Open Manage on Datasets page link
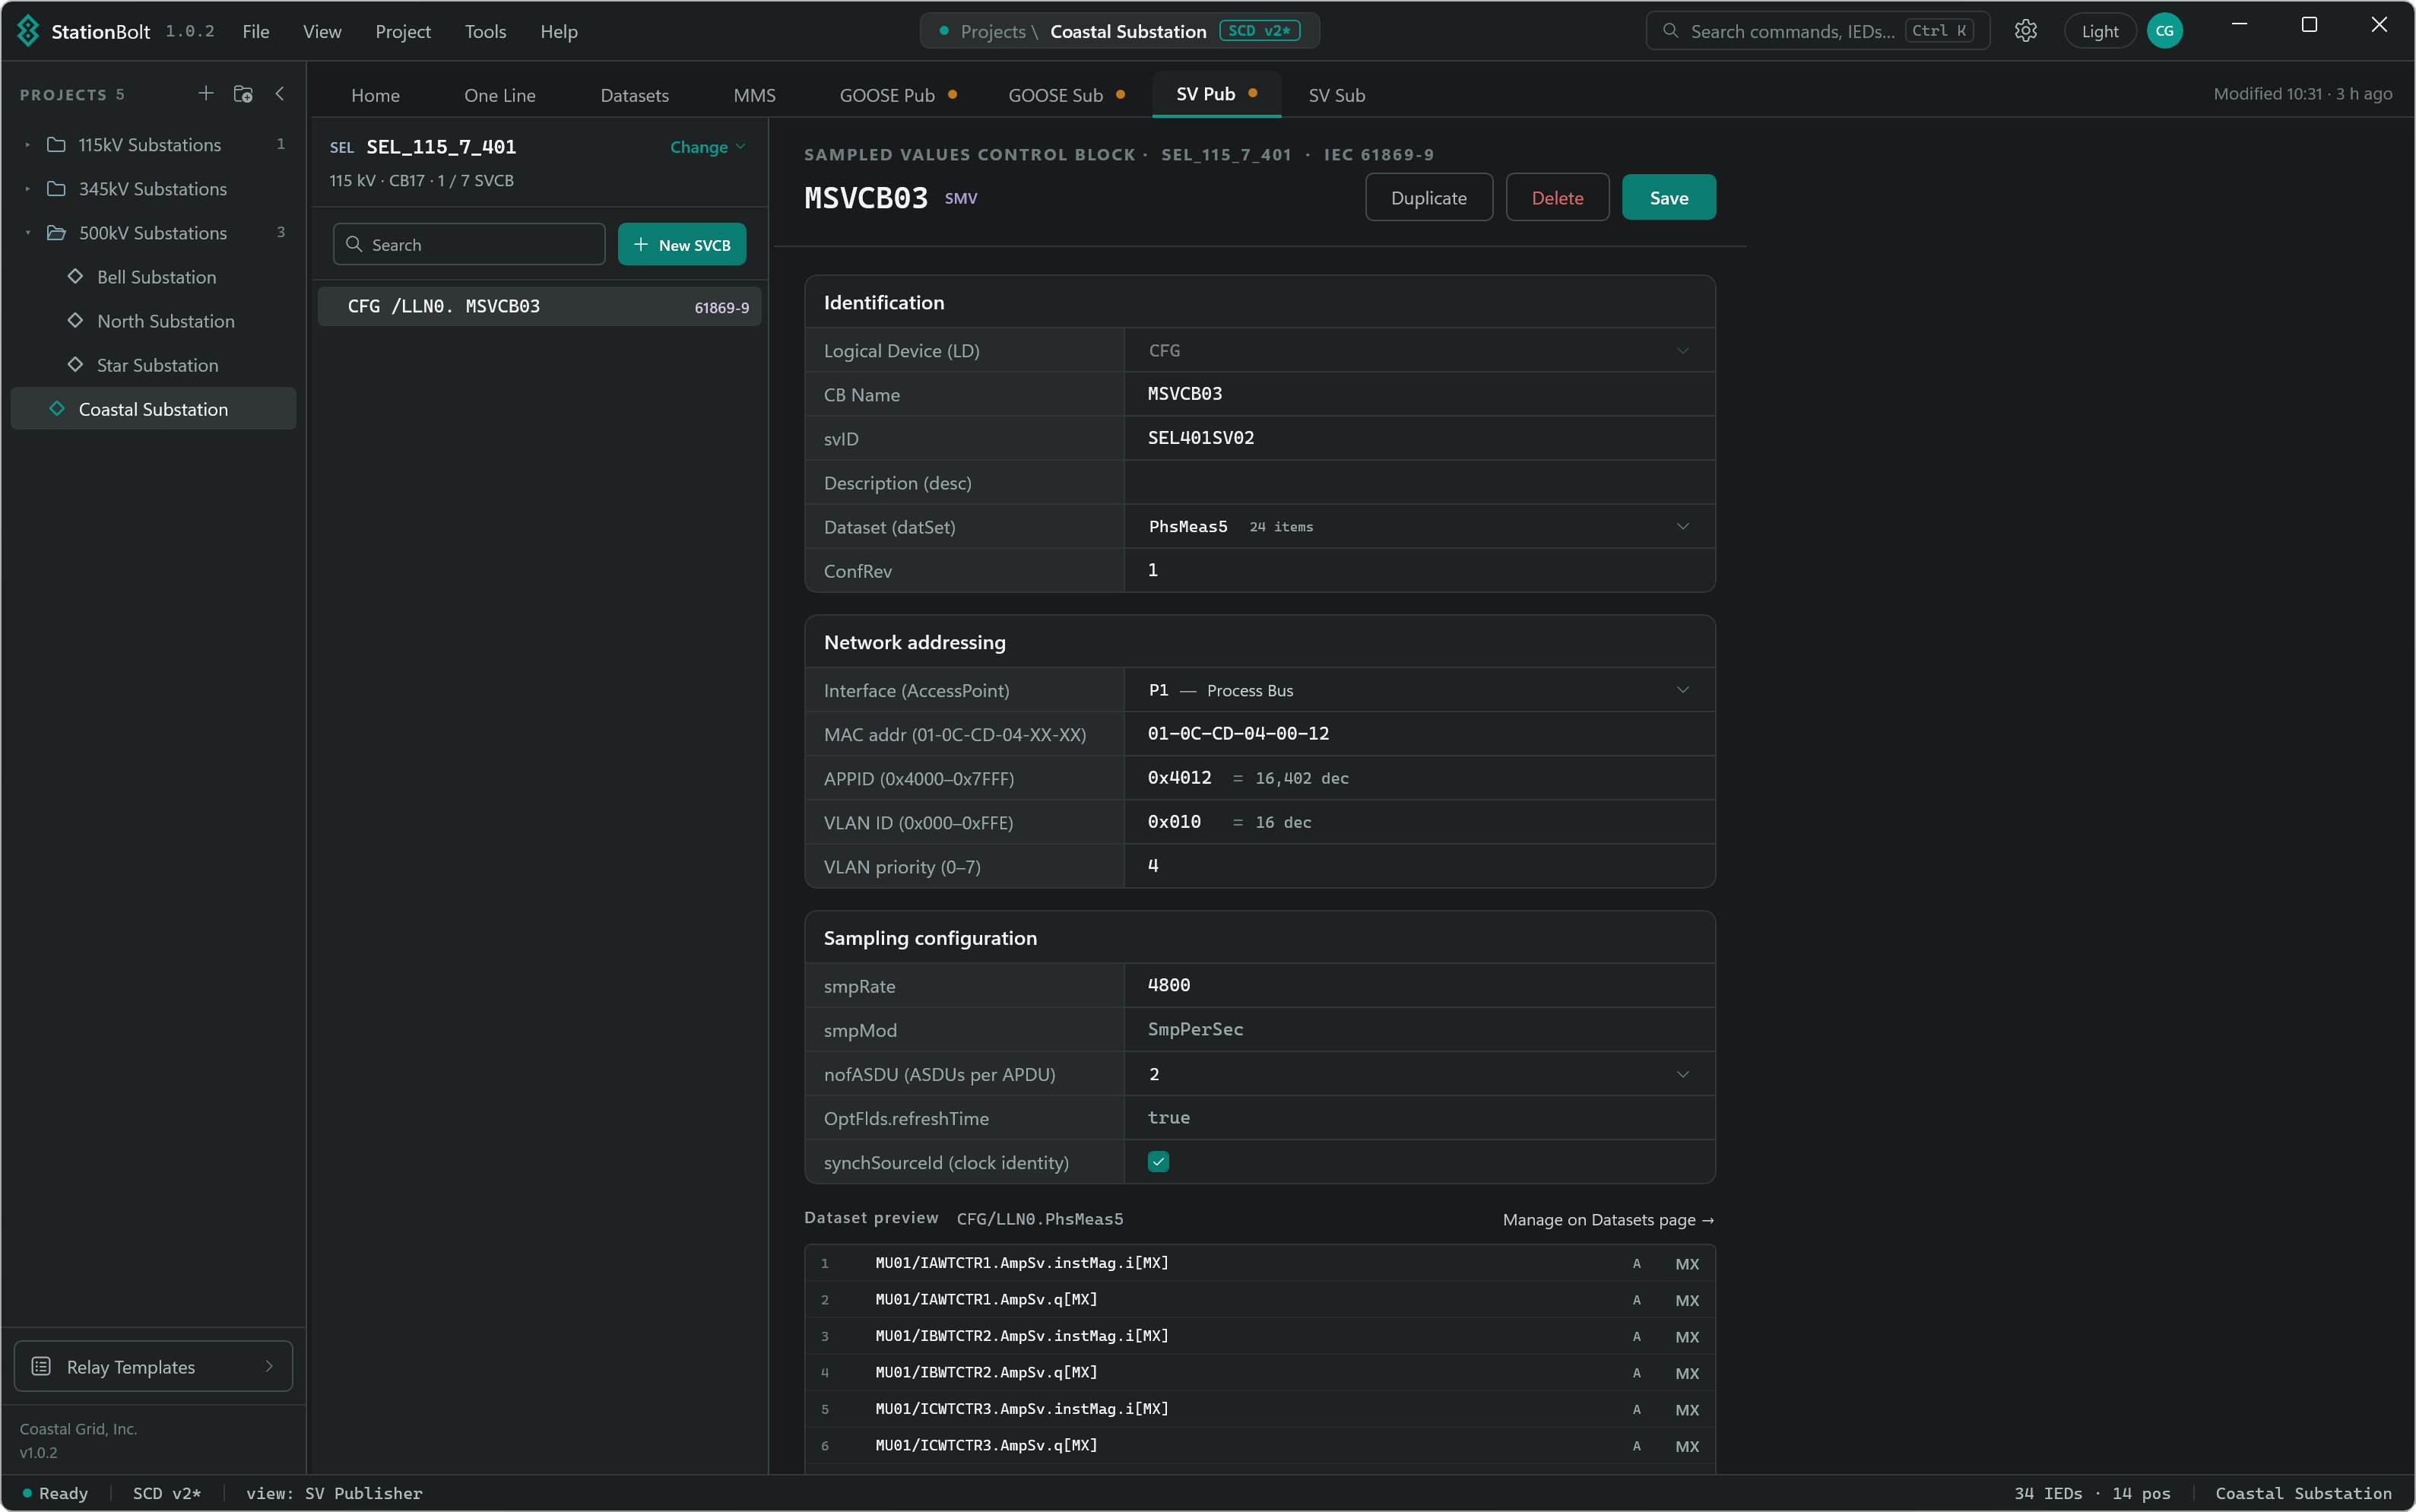Image resolution: width=2416 pixels, height=1512 pixels. tap(1608, 1219)
